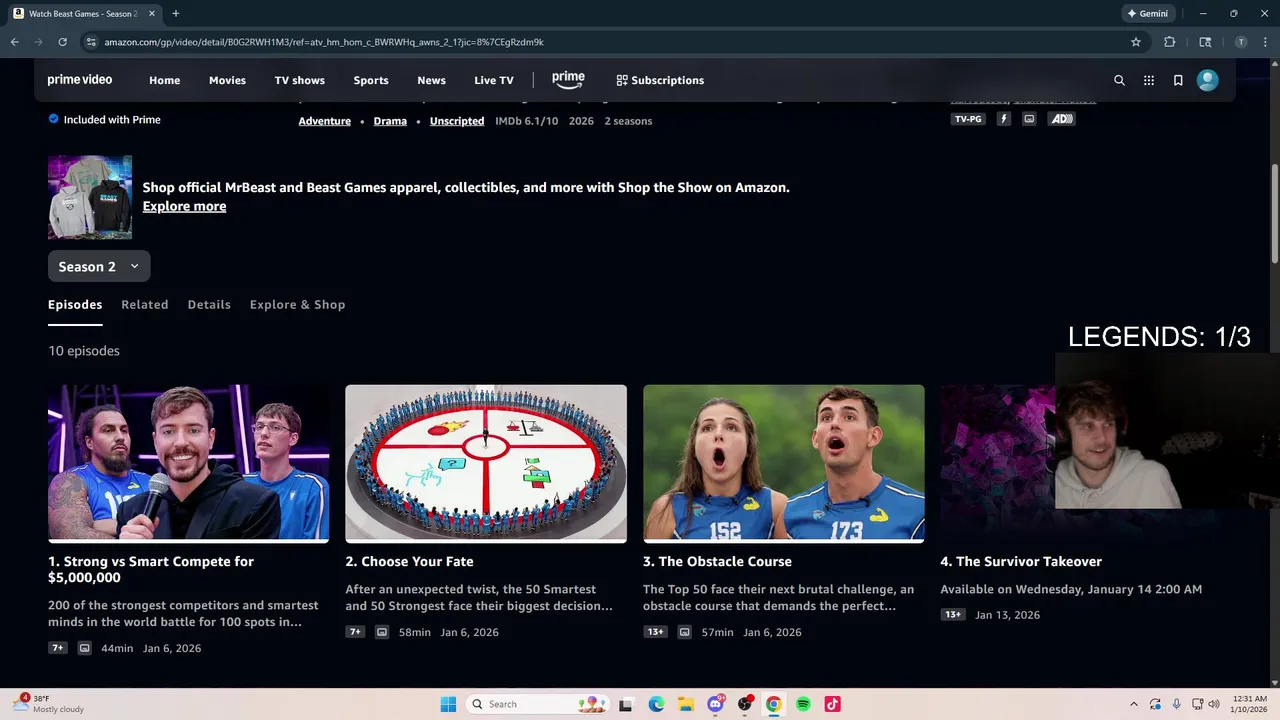Switch to the Details tab
Viewport: 1280px width, 720px height.
click(x=209, y=304)
